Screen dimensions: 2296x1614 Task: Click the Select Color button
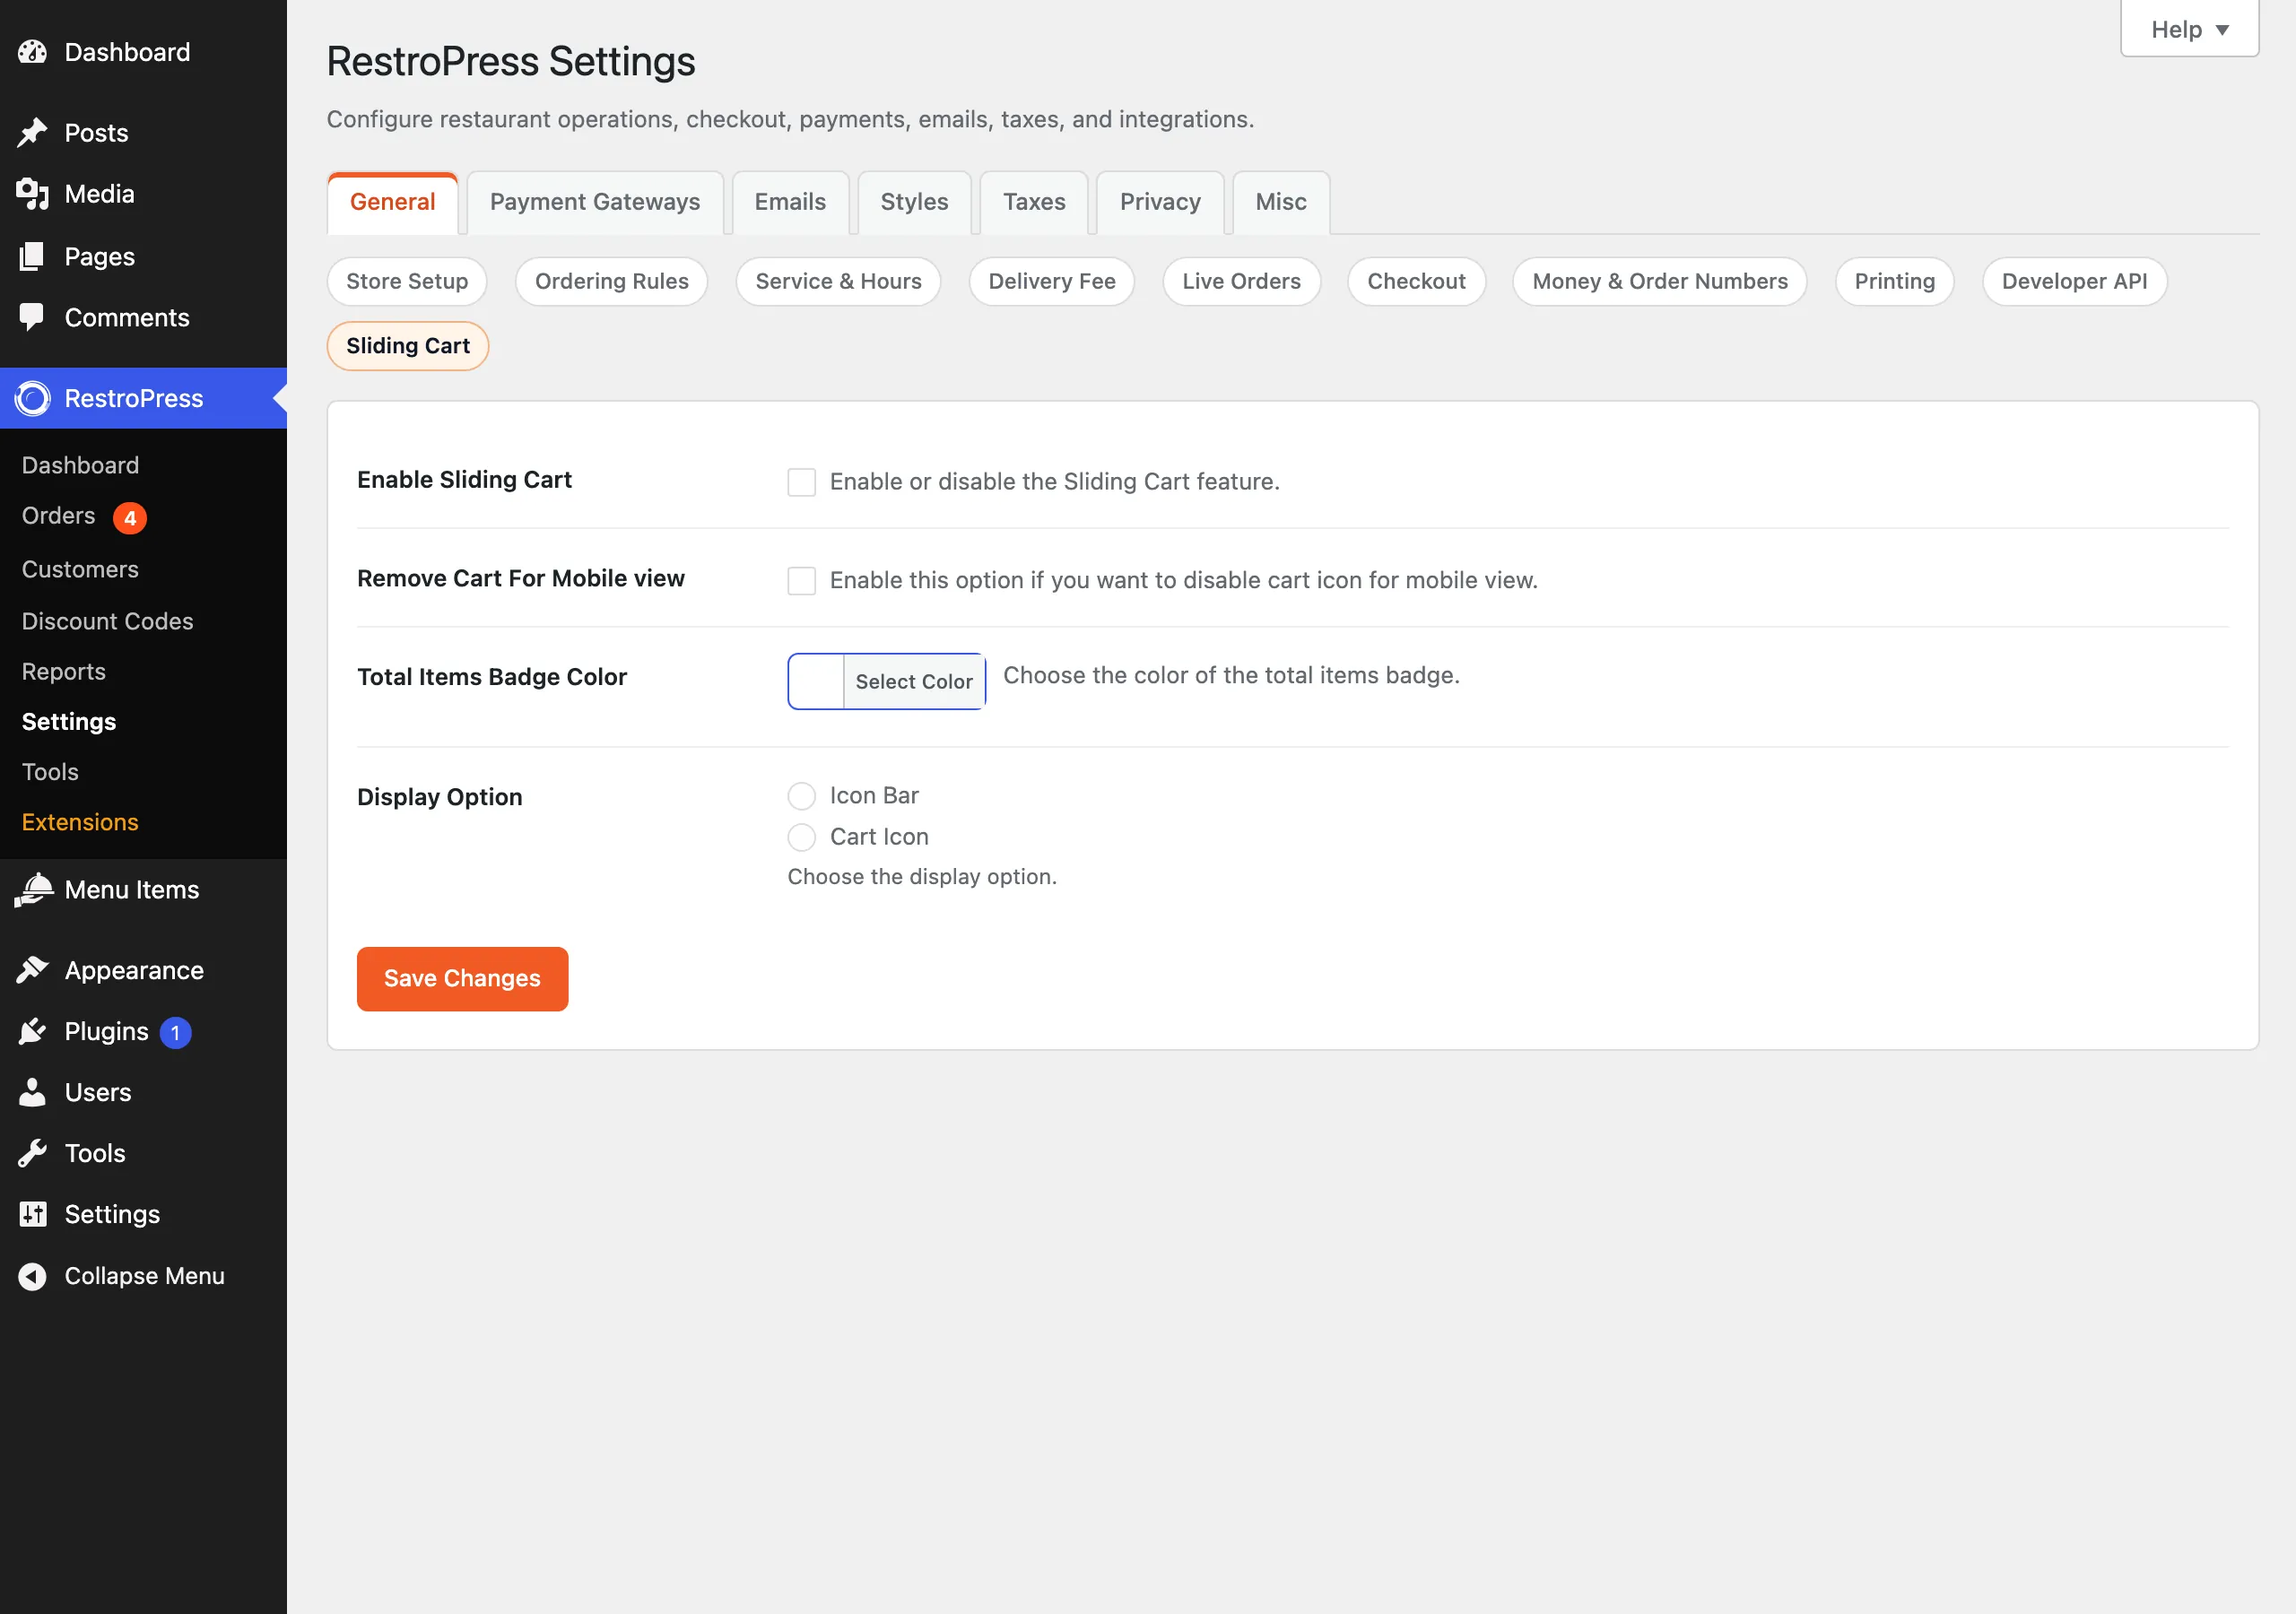pos(914,681)
